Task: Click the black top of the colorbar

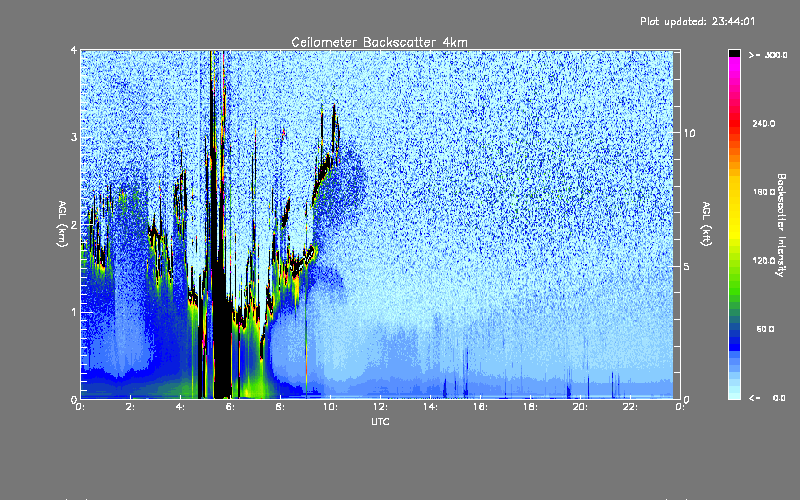Action: [x=734, y=53]
